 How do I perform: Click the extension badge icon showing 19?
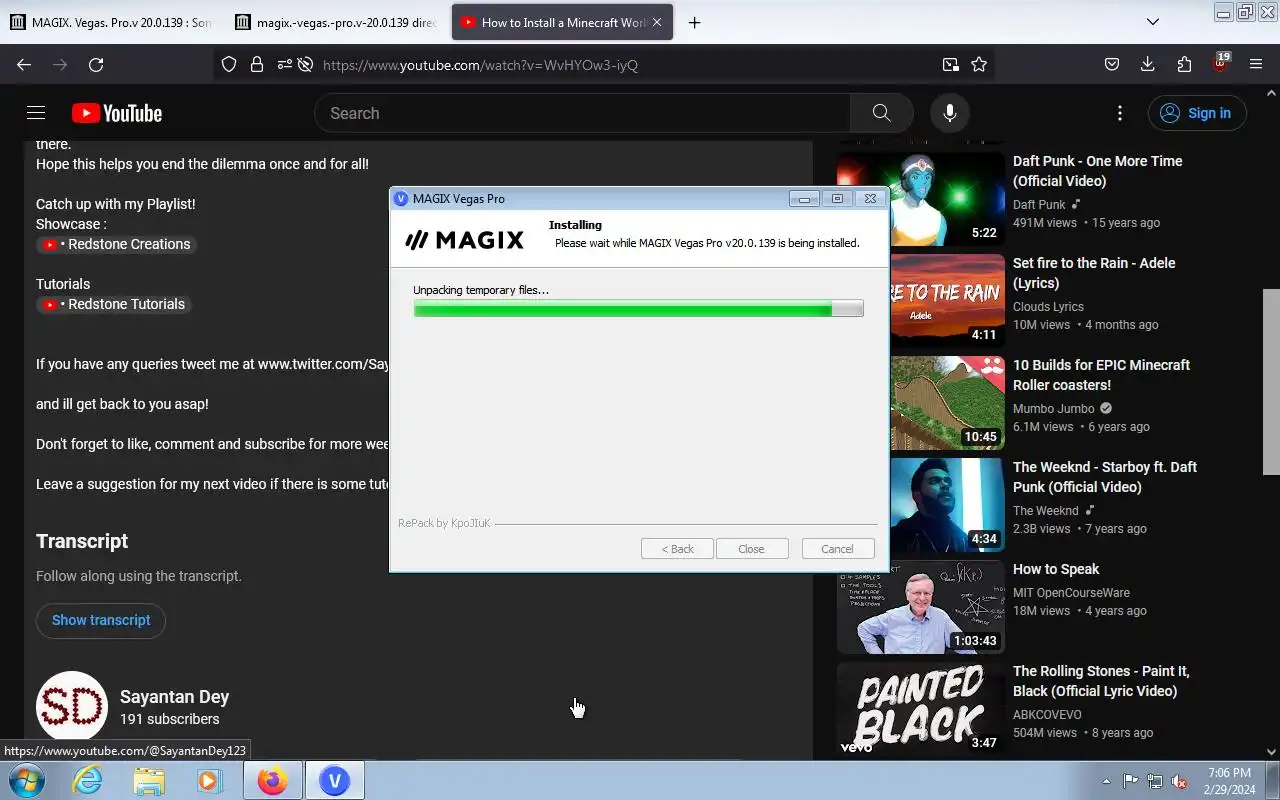coord(1220,63)
